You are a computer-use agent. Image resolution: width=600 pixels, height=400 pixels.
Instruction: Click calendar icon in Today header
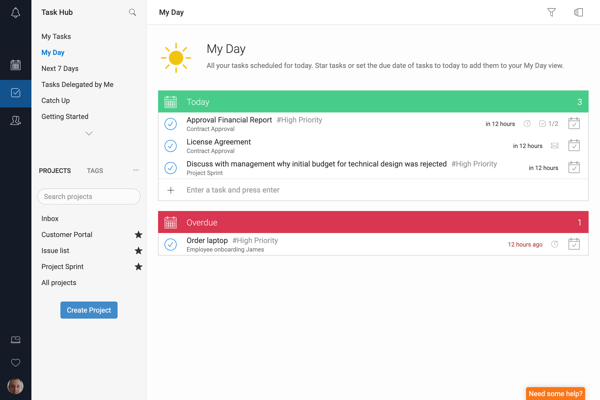(171, 102)
